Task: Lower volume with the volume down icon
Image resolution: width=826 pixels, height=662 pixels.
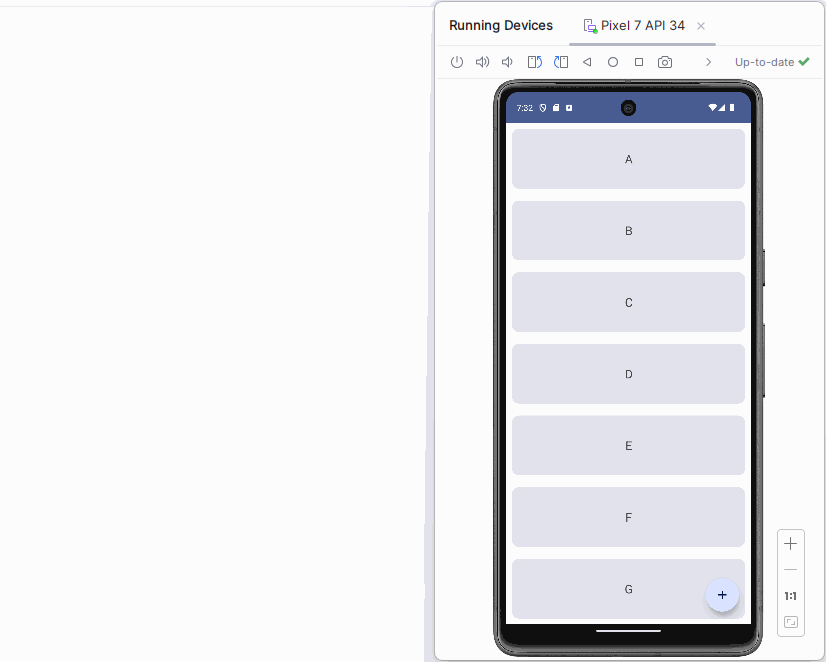Action: (507, 62)
